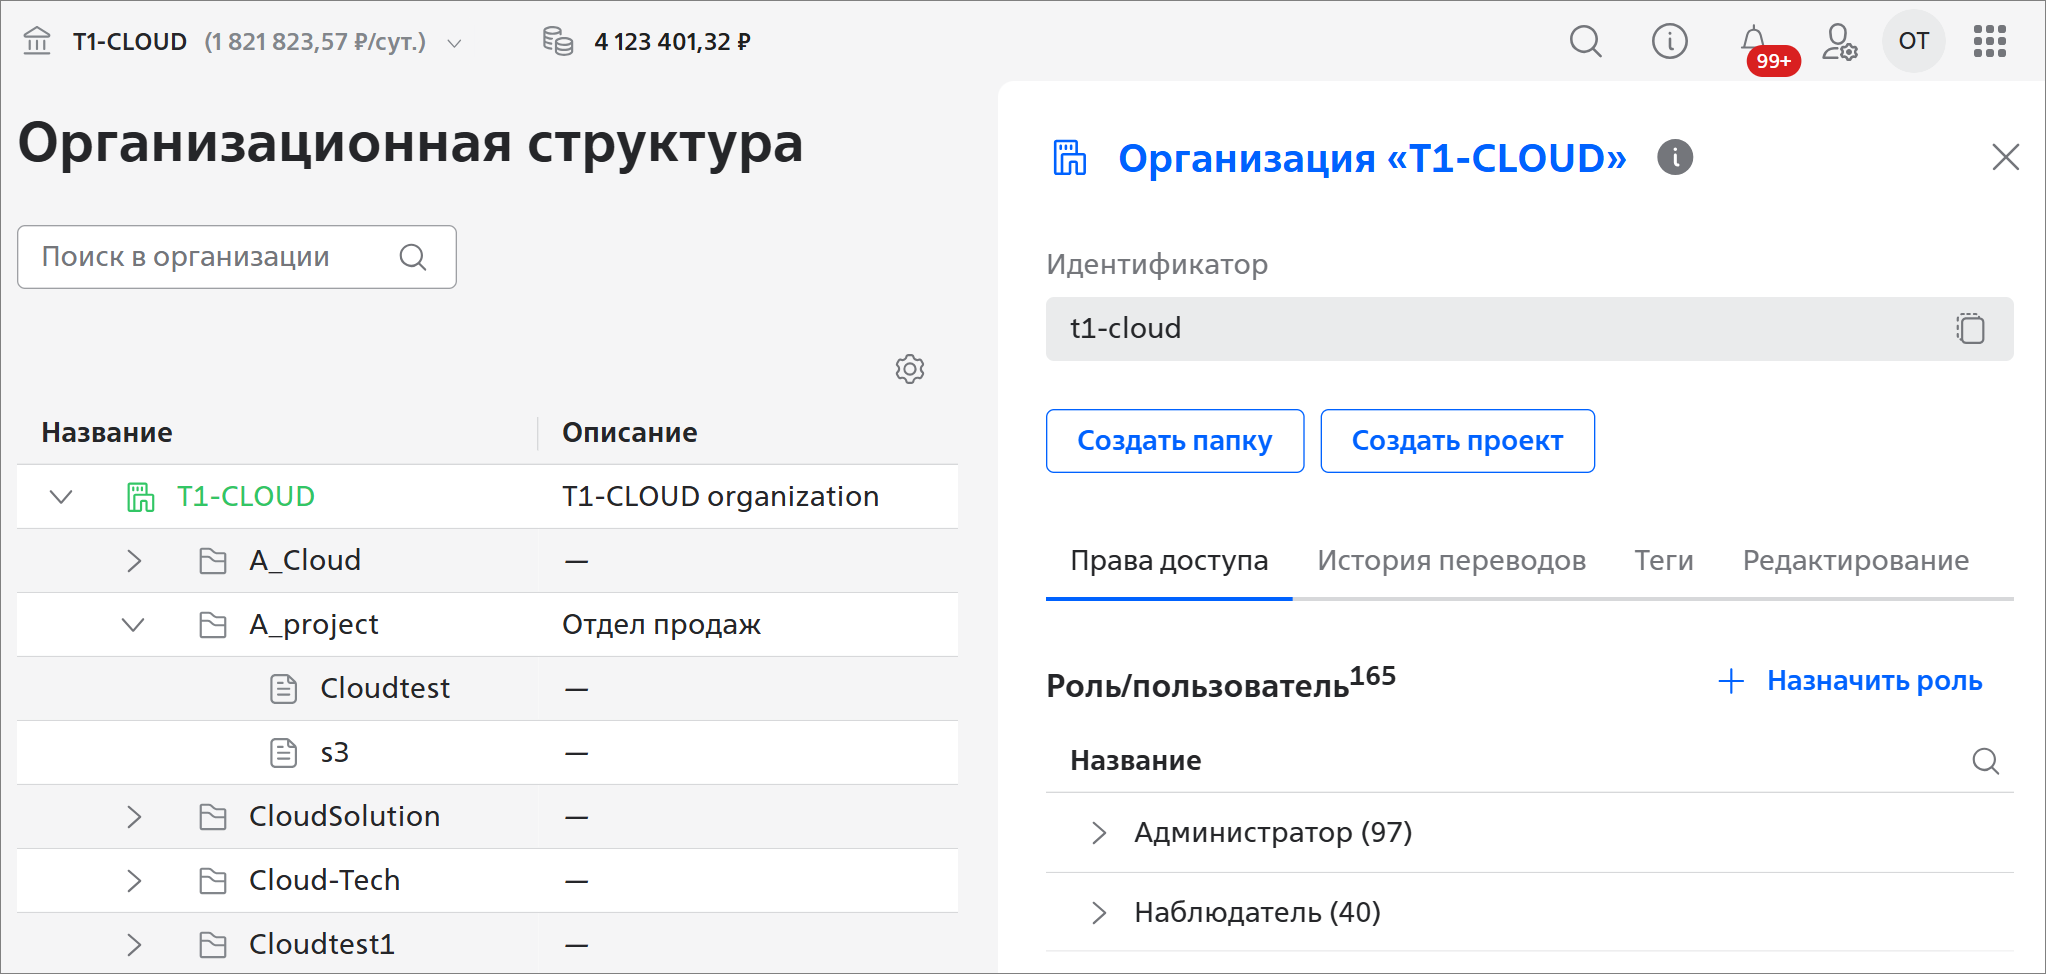Click 'Назначить роль' link
Screen dimensions: 2046x974
pyautogui.click(x=1850, y=681)
